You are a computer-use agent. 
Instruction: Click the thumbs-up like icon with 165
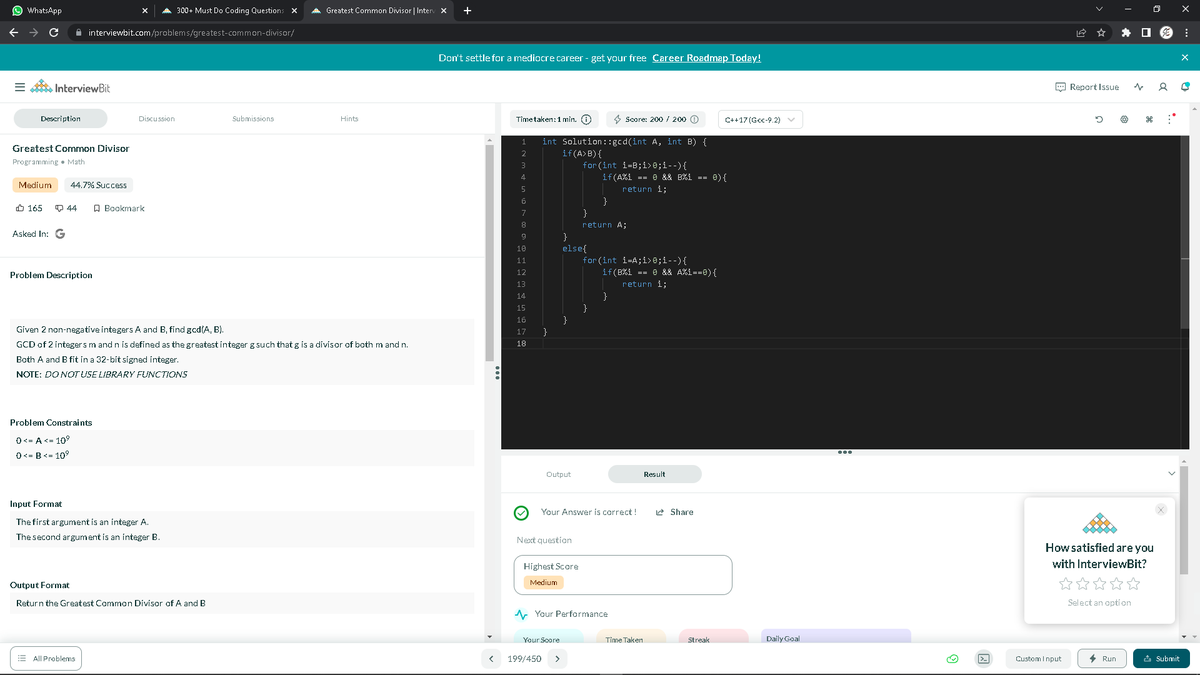click(x=22, y=208)
